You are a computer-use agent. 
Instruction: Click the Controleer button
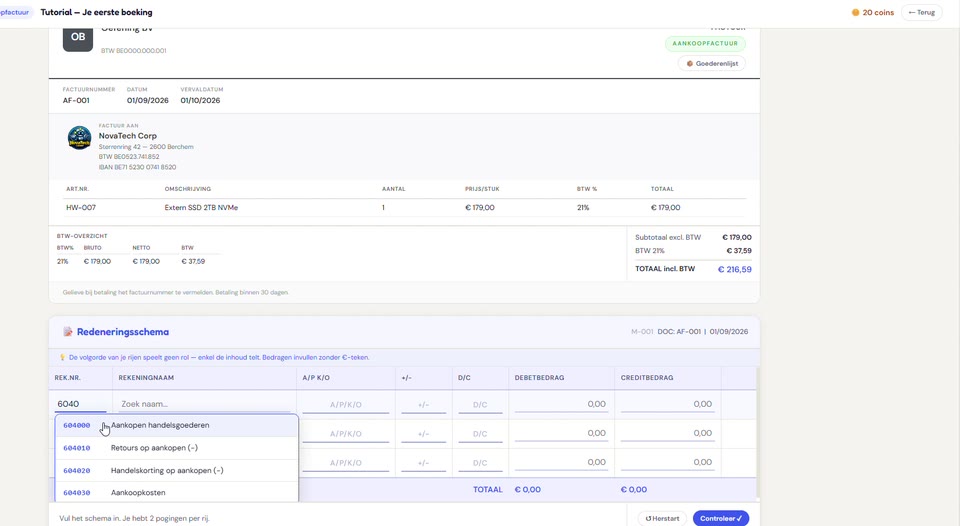[721, 519]
